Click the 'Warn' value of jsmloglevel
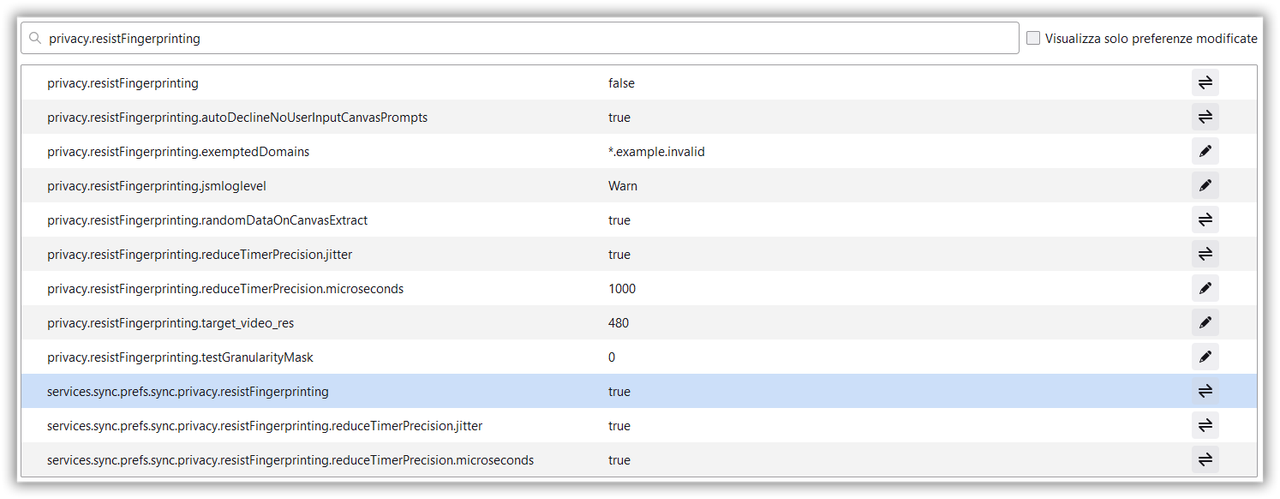1280x499 pixels. click(623, 186)
